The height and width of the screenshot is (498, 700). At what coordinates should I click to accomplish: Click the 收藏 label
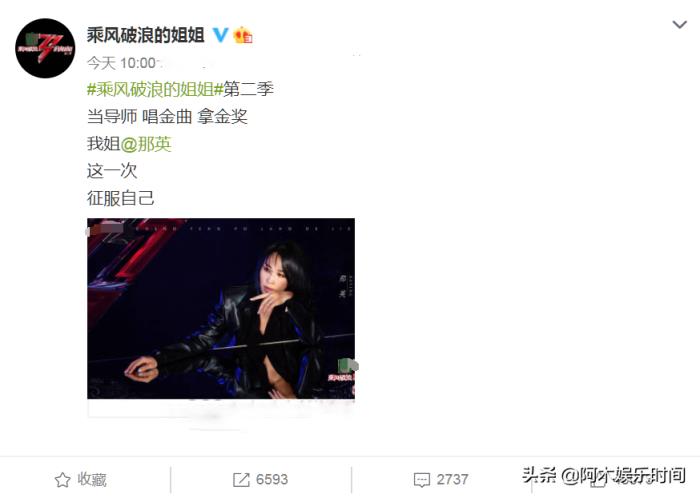[x=92, y=479]
